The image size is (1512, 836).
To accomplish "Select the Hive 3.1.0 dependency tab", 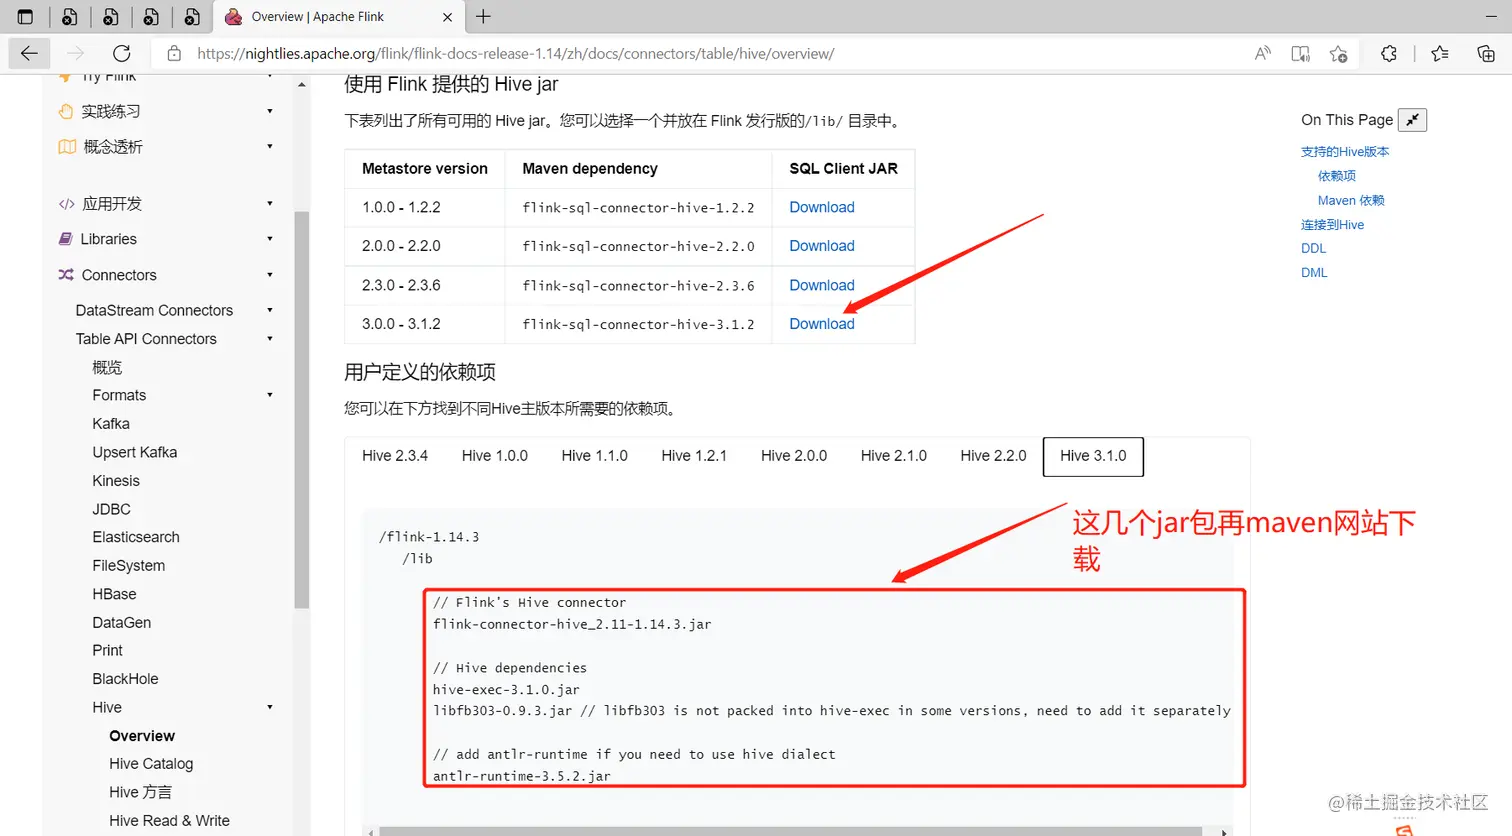I will [x=1093, y=456].
